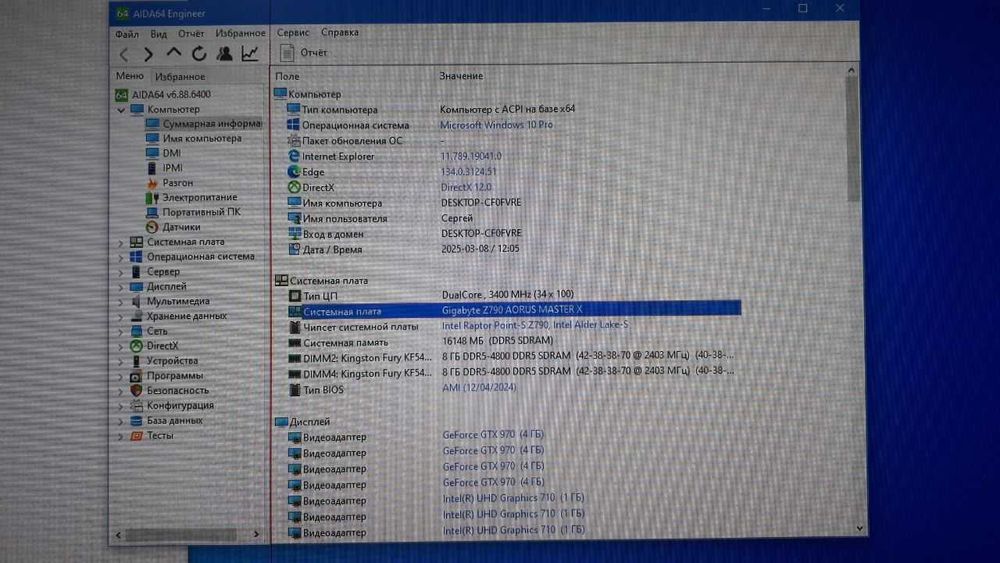Click Gigabyte Z790 AORUS MASTER X value

(x=512, y=310)
